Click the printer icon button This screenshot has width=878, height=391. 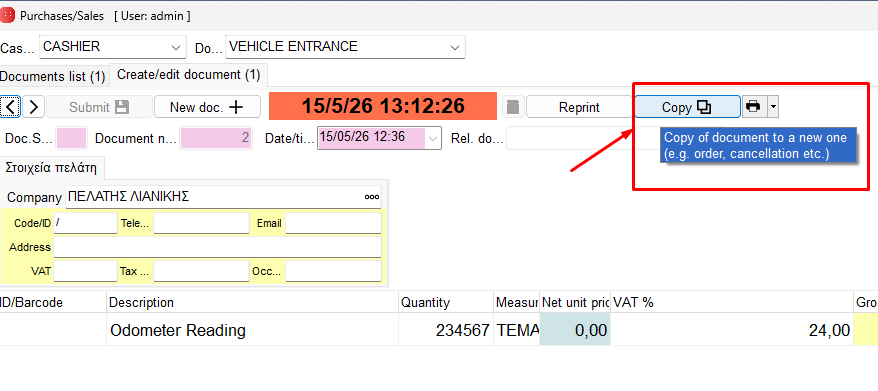pyautogui.click(x=754, y=106)
